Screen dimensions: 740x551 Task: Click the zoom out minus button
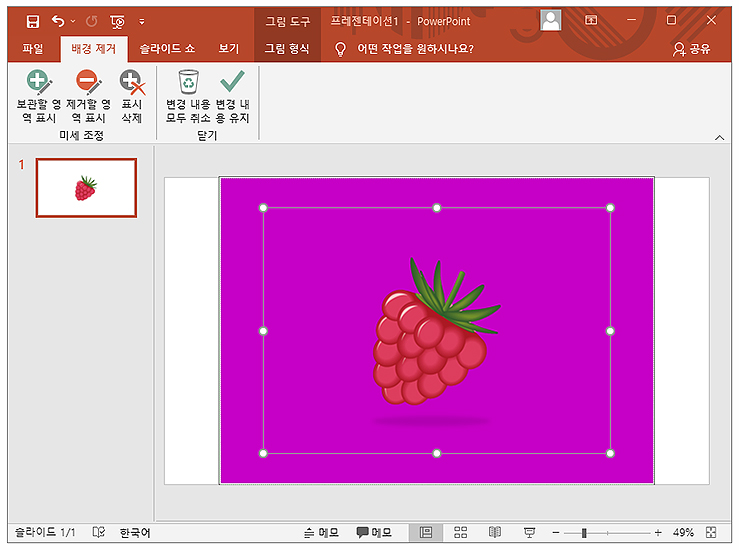pyautogui.click(x=556, y=533)
